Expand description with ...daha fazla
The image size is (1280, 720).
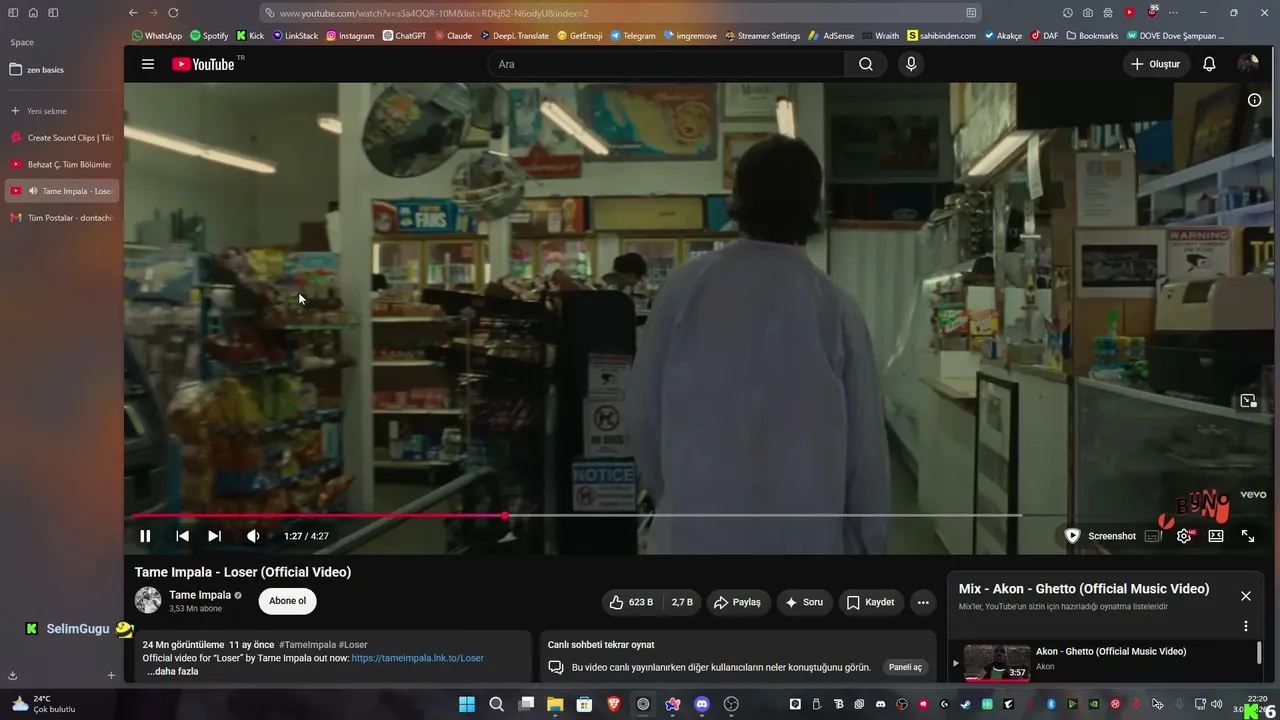pos(173,671)
